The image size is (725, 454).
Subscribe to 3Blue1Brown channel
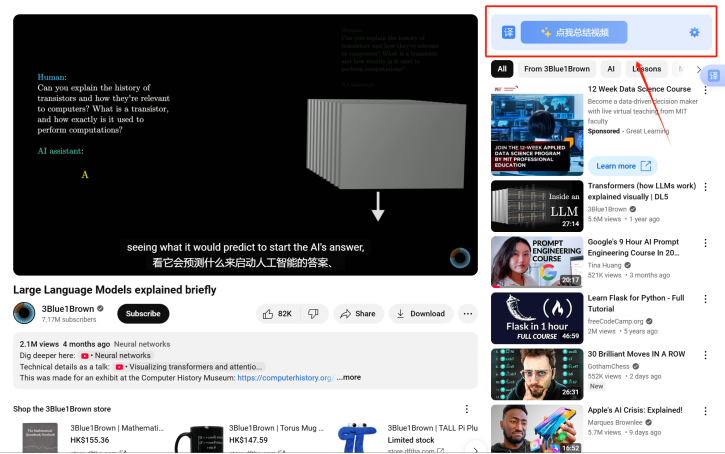pyautogui.click(x=143, y=313)
